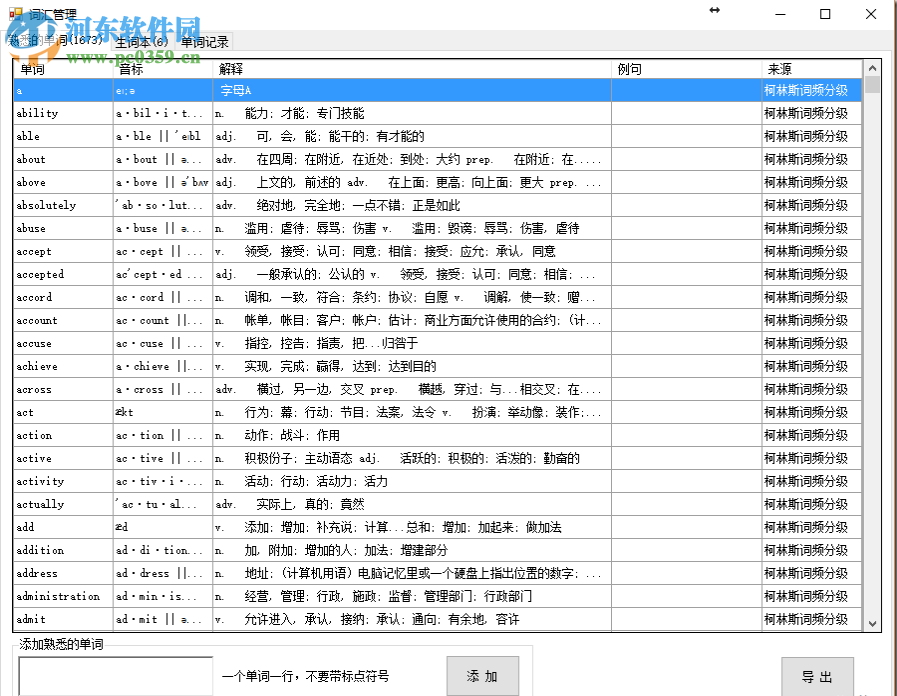Click the row for 'account'

click(60, 320)
